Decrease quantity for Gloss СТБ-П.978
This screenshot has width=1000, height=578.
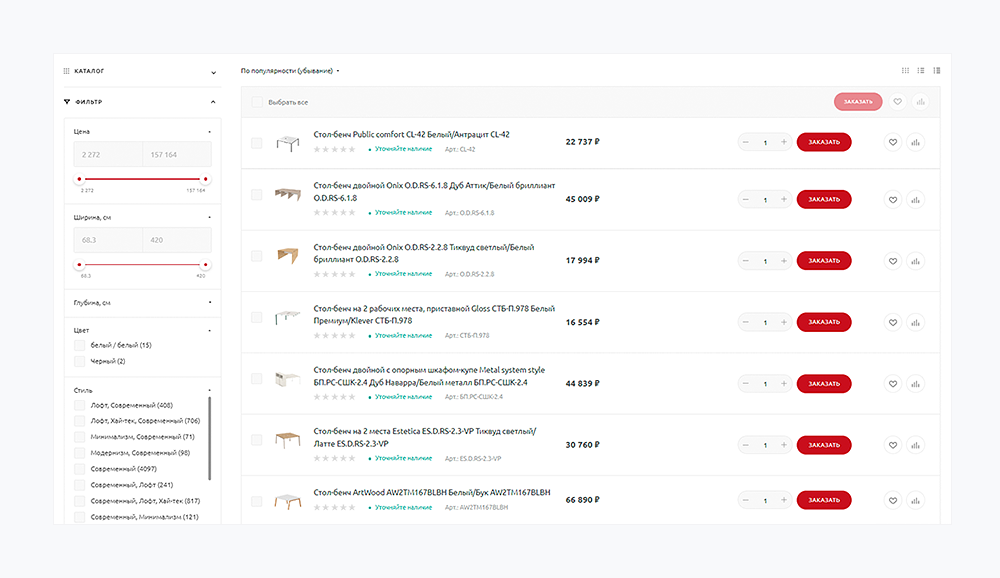click(746, 322)
